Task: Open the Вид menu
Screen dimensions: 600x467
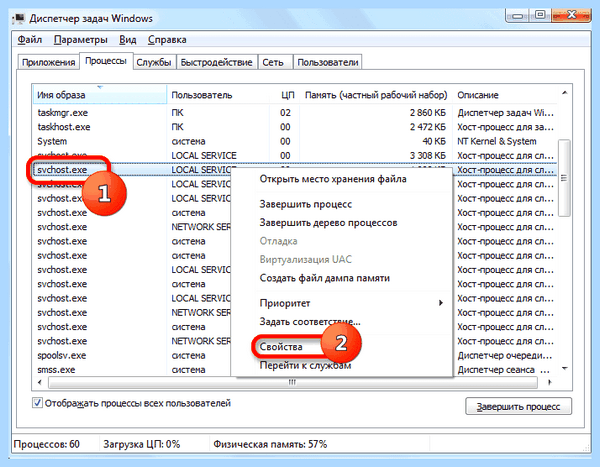Action: pyautogui.click(x=127, y=40)
